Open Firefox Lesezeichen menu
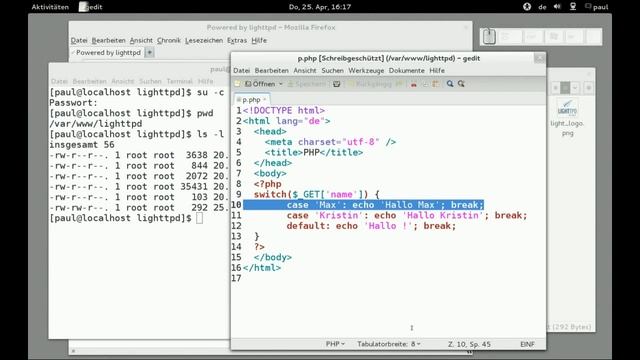 [x=204, y=40]
